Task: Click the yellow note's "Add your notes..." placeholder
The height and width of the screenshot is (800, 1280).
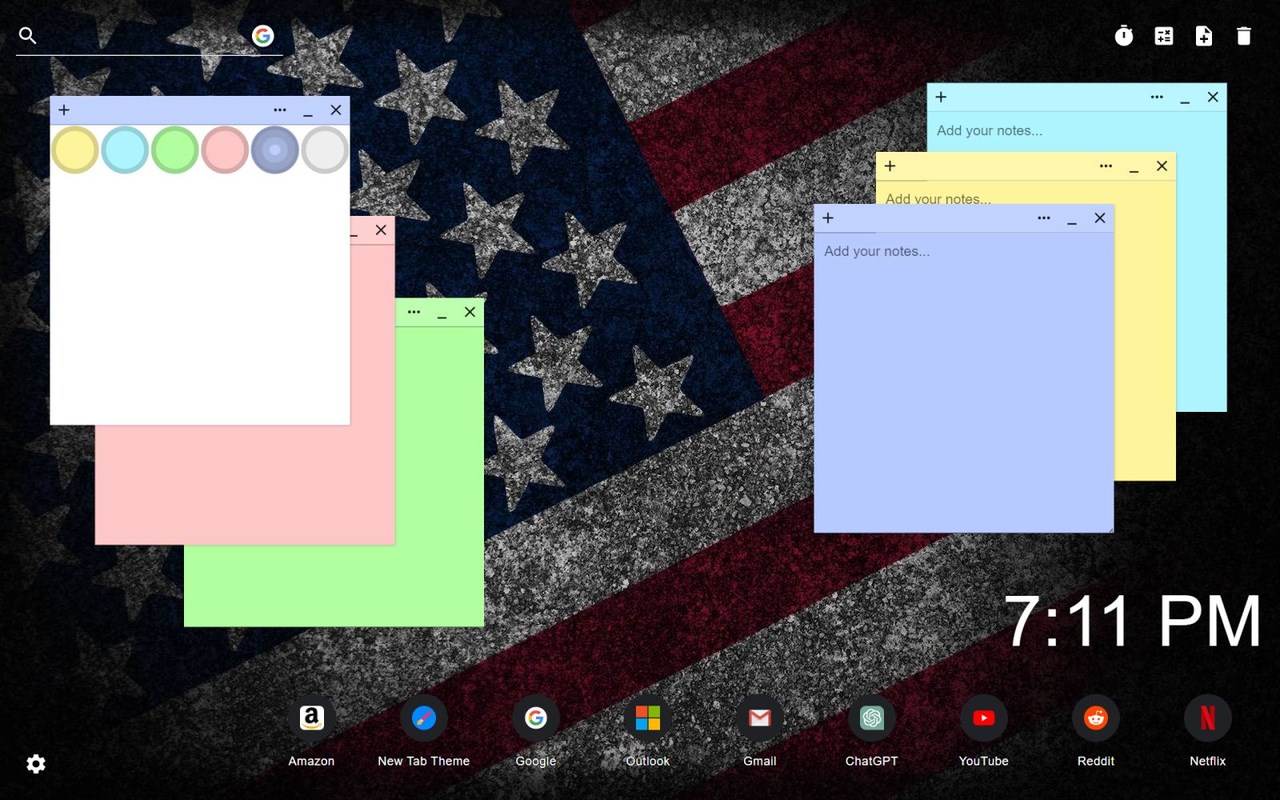Action: 938,198
